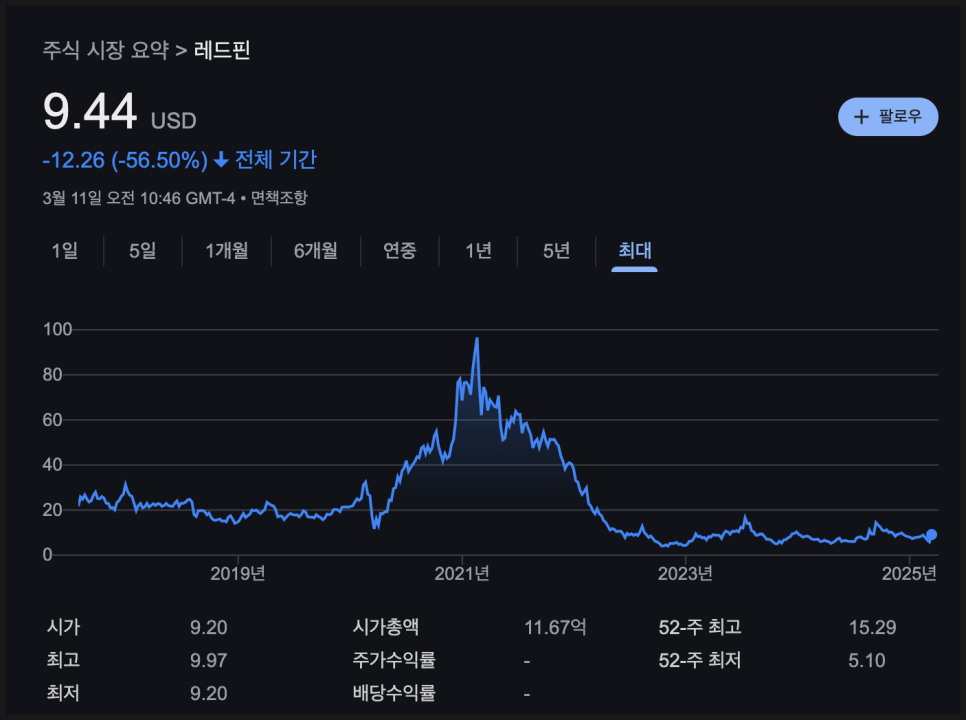Switch to the 6개월 range tab
This screenshot has height=720, width=966.
coord(316,251)
